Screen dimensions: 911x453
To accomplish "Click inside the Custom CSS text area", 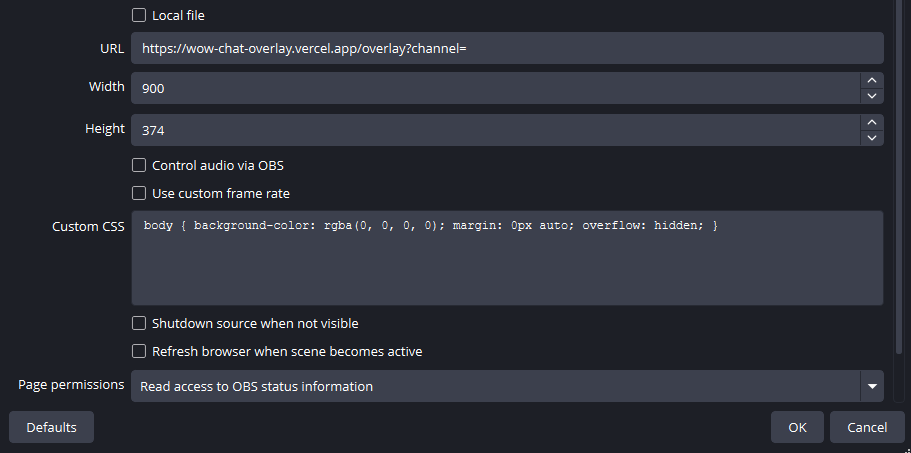I will pyautogui.click(x=507, y=258).
